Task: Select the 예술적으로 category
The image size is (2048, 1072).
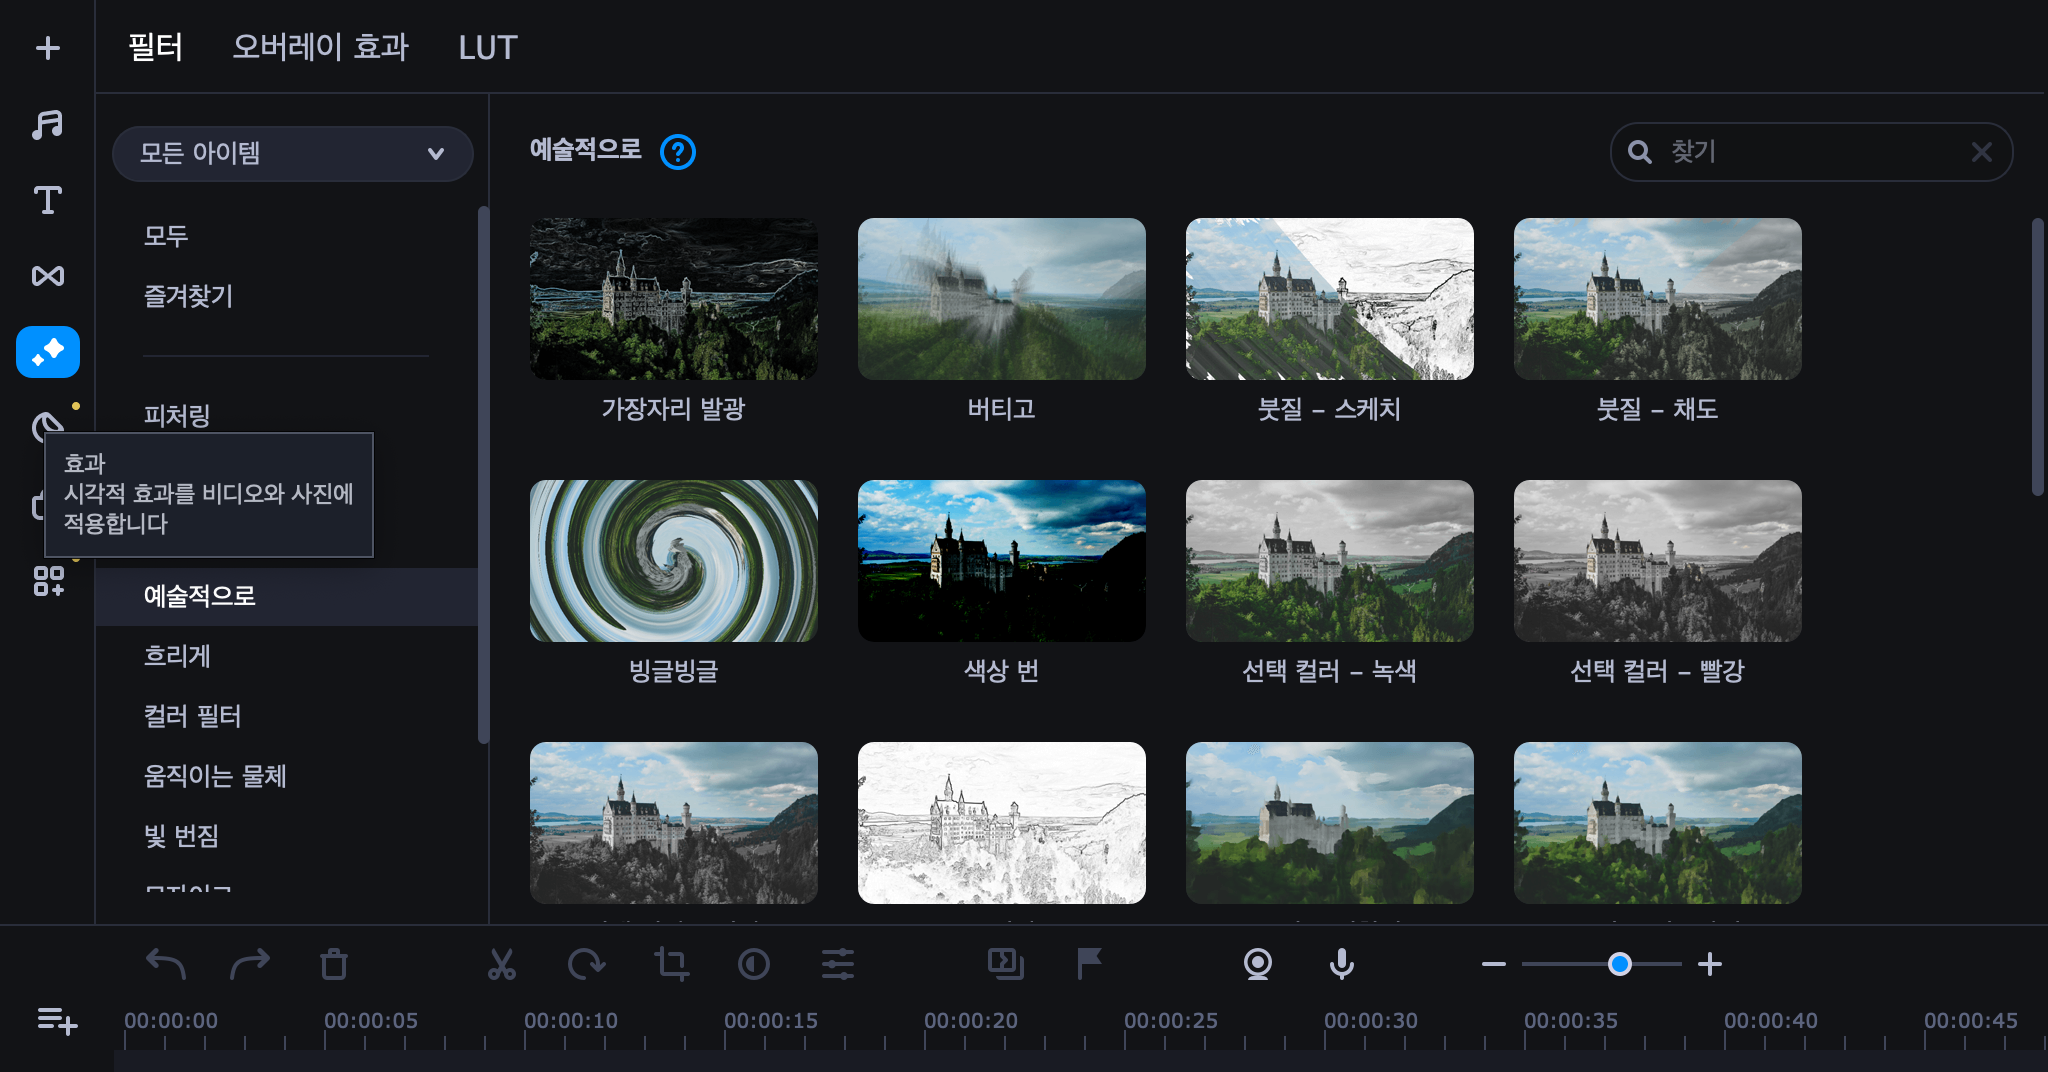Action: click(x=286, y=597)
